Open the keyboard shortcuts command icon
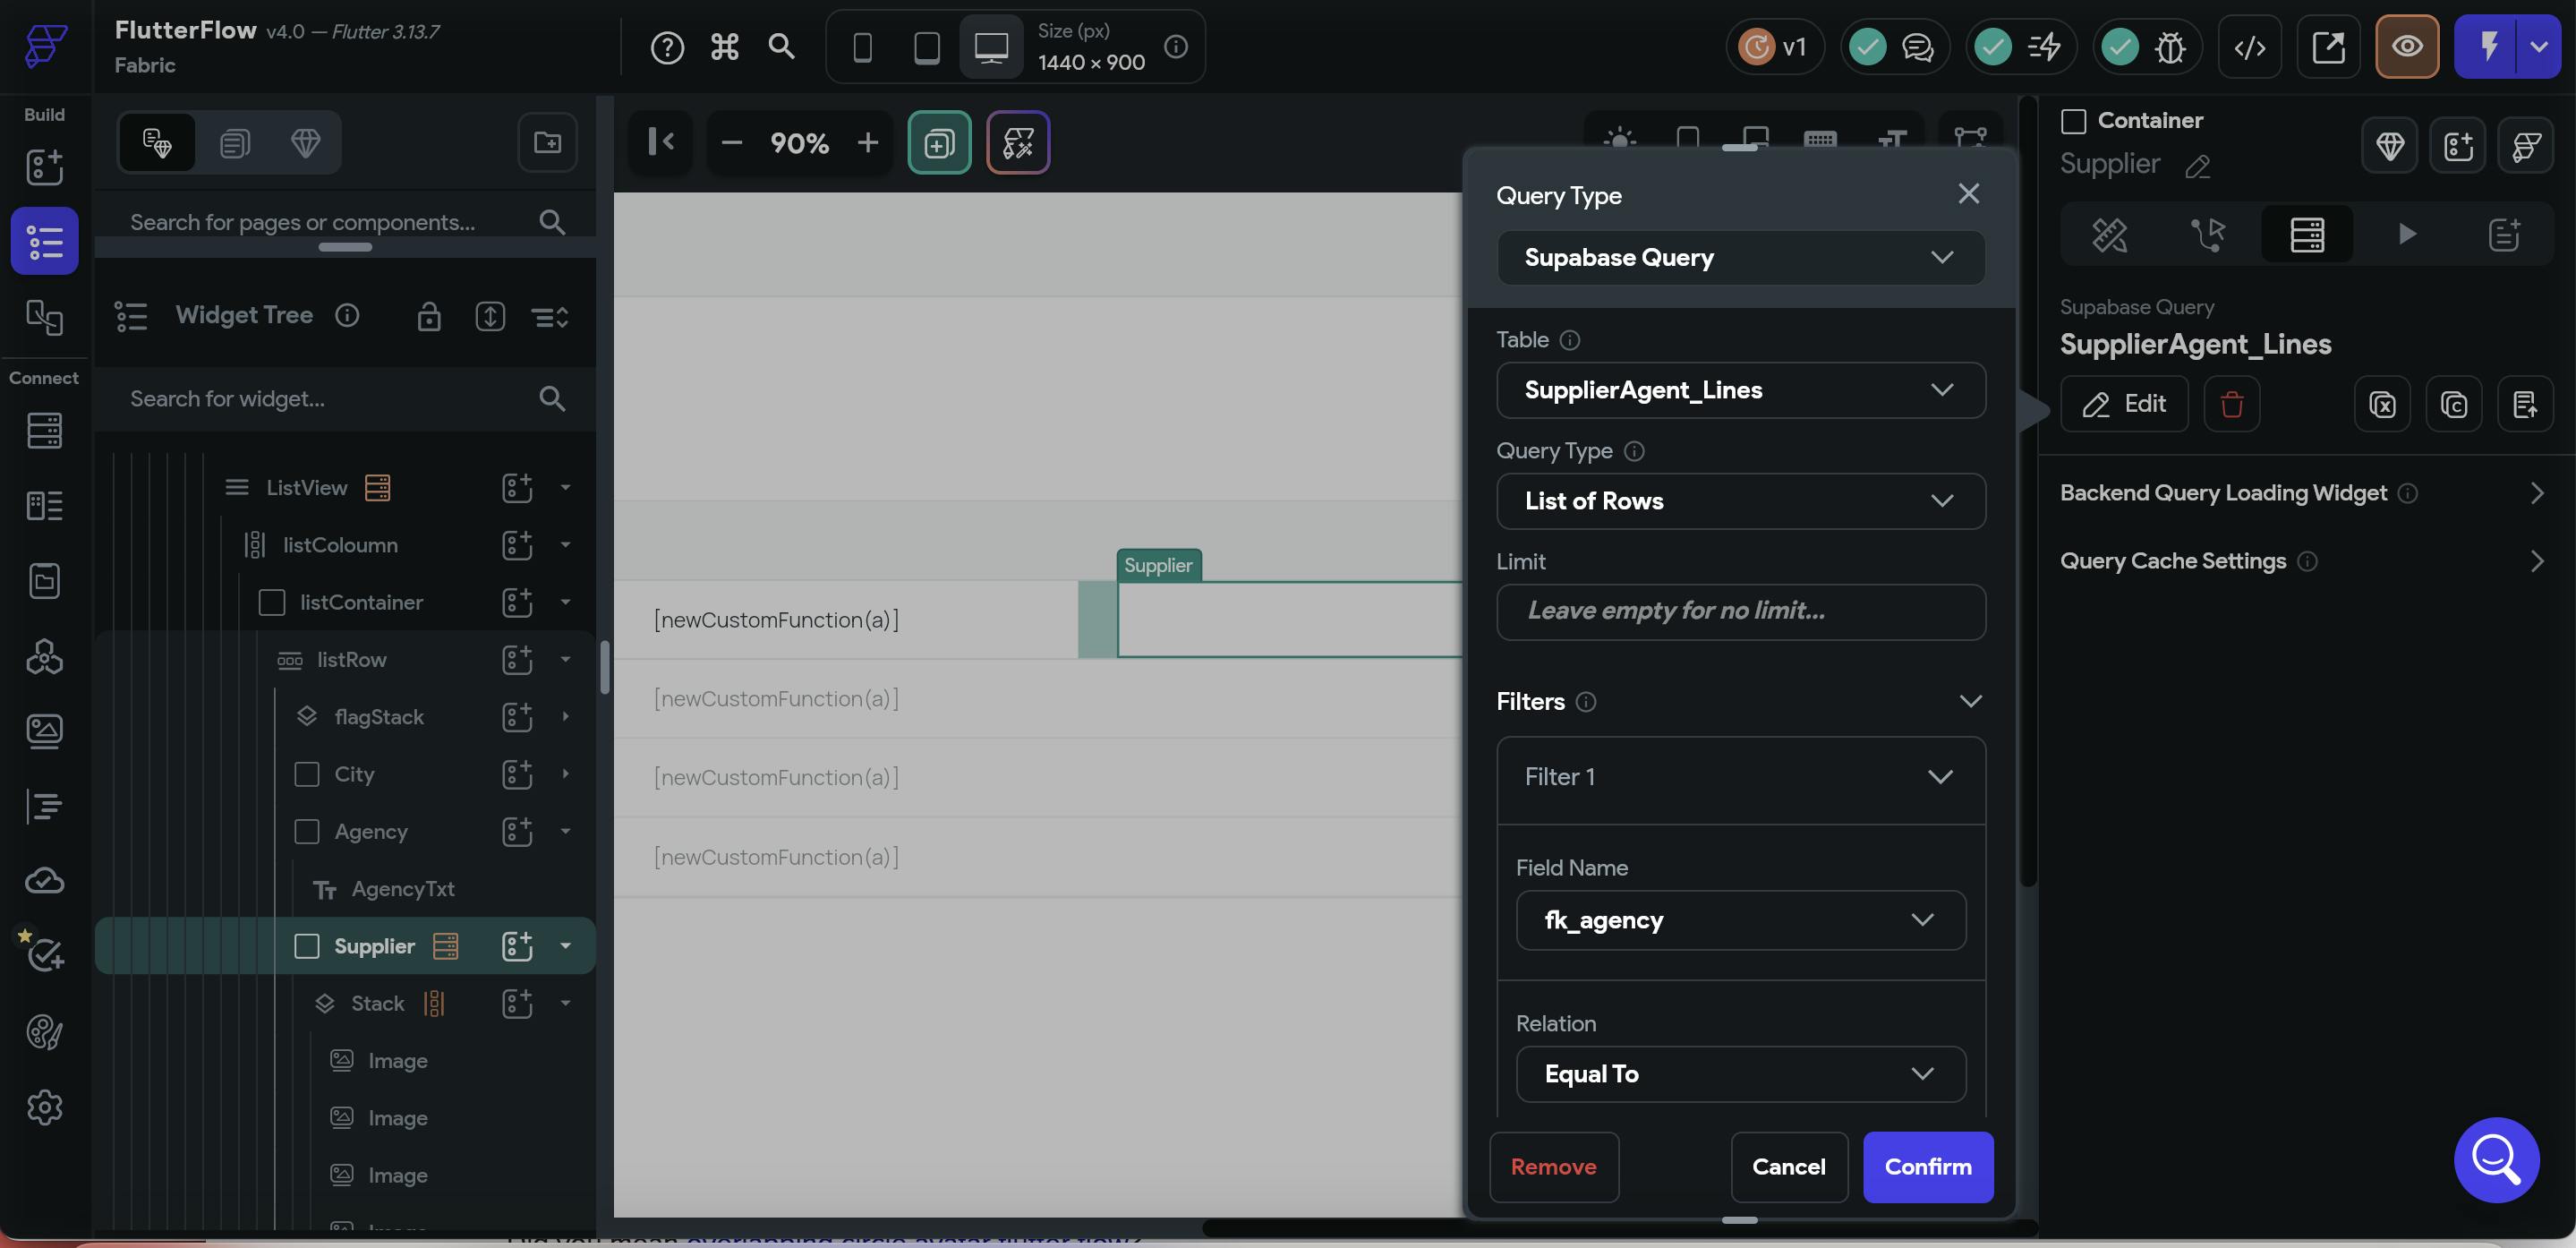The width and height of the screenshot is (2576, 1248). click(x=724, y=47)
